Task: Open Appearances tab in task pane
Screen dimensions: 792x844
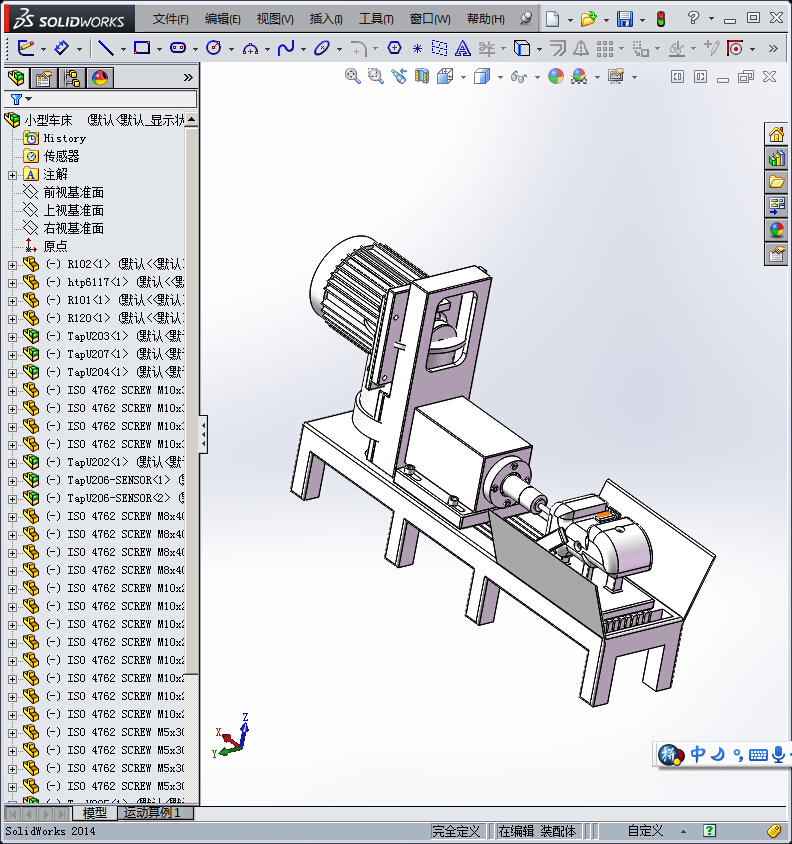Action: 776,230
